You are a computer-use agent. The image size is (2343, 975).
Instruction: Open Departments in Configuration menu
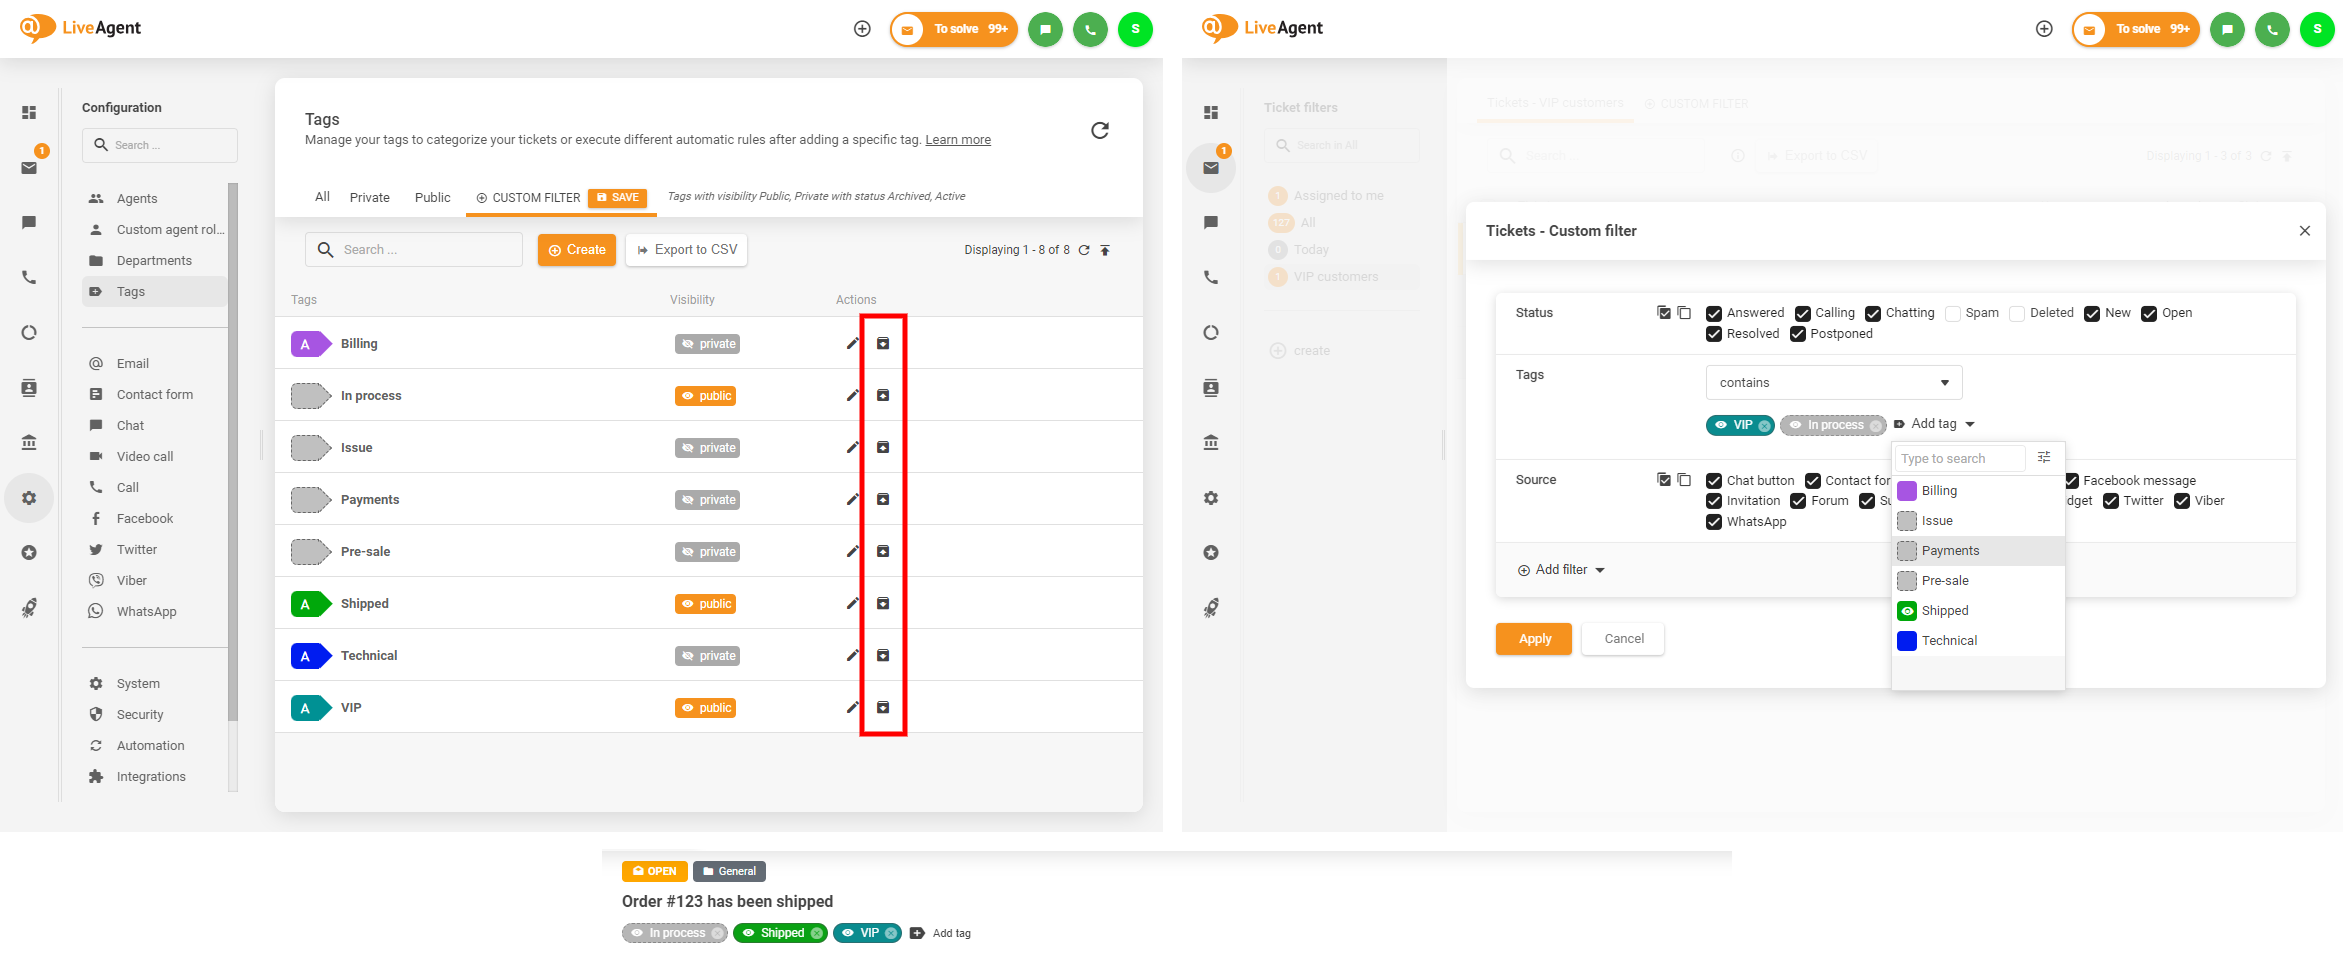(154, 261)
